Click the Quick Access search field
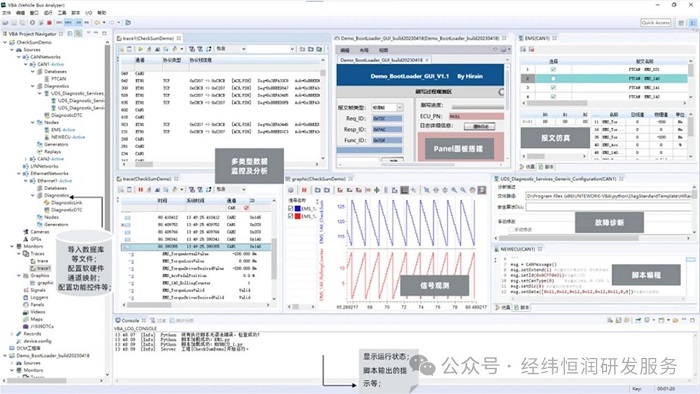Screen dimensions: 700x394 pos(655,22)
